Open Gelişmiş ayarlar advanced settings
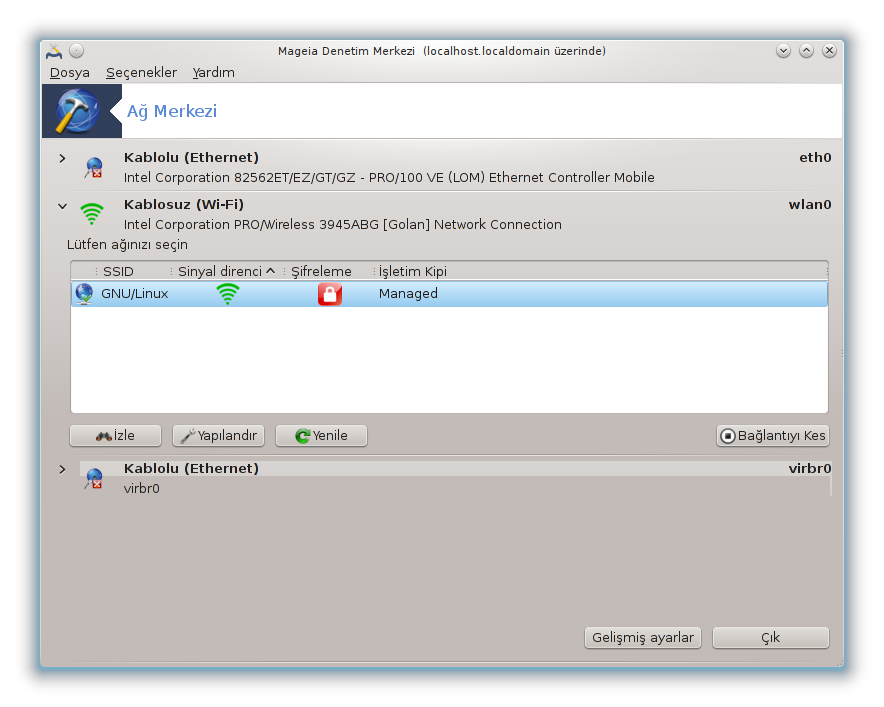Screen dimensions: 884x707 [643, 638]
